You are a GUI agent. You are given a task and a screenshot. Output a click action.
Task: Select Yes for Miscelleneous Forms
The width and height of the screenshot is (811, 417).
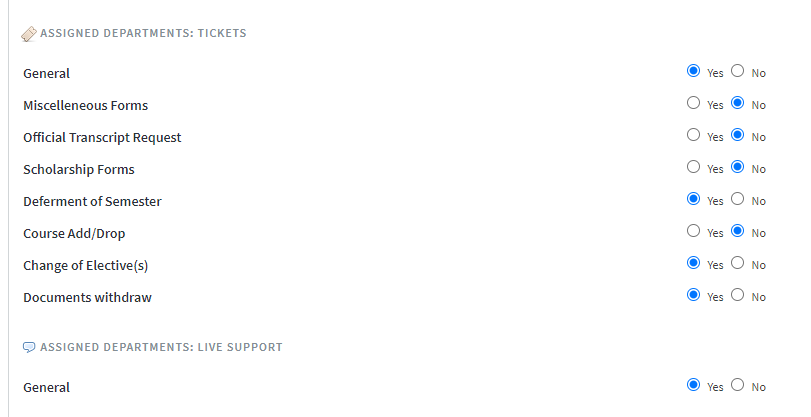click(693, 102)
